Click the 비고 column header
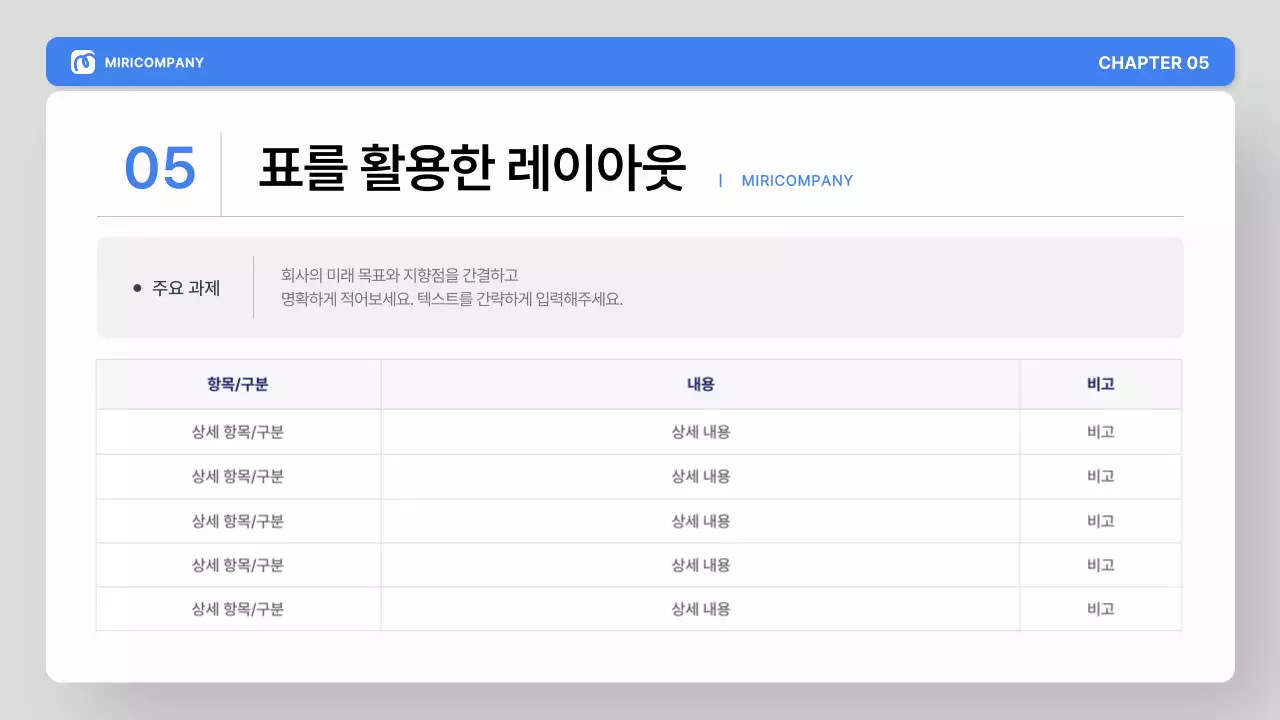 [1101, 384]
